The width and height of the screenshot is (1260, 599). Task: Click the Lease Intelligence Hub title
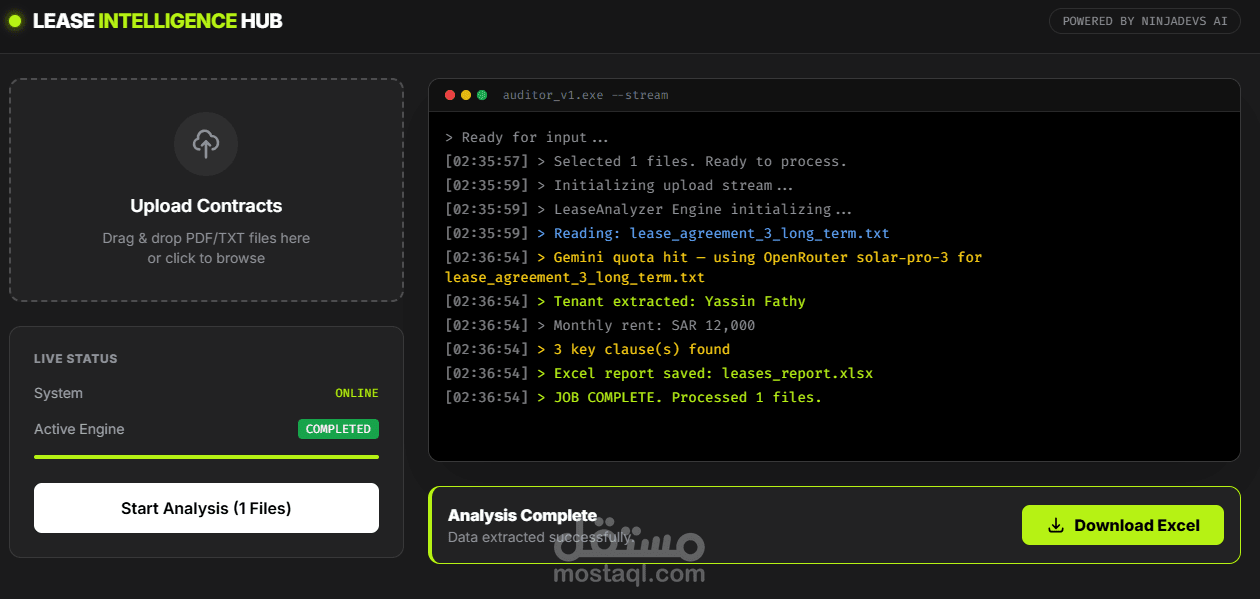click(158, 21)
